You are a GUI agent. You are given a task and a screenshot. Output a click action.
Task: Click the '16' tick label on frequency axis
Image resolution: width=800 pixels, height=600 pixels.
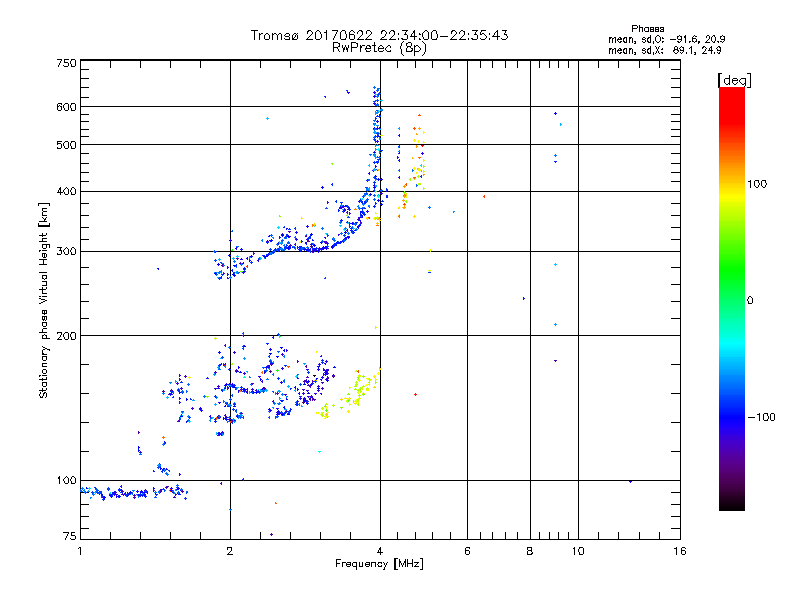pos(679,552)
